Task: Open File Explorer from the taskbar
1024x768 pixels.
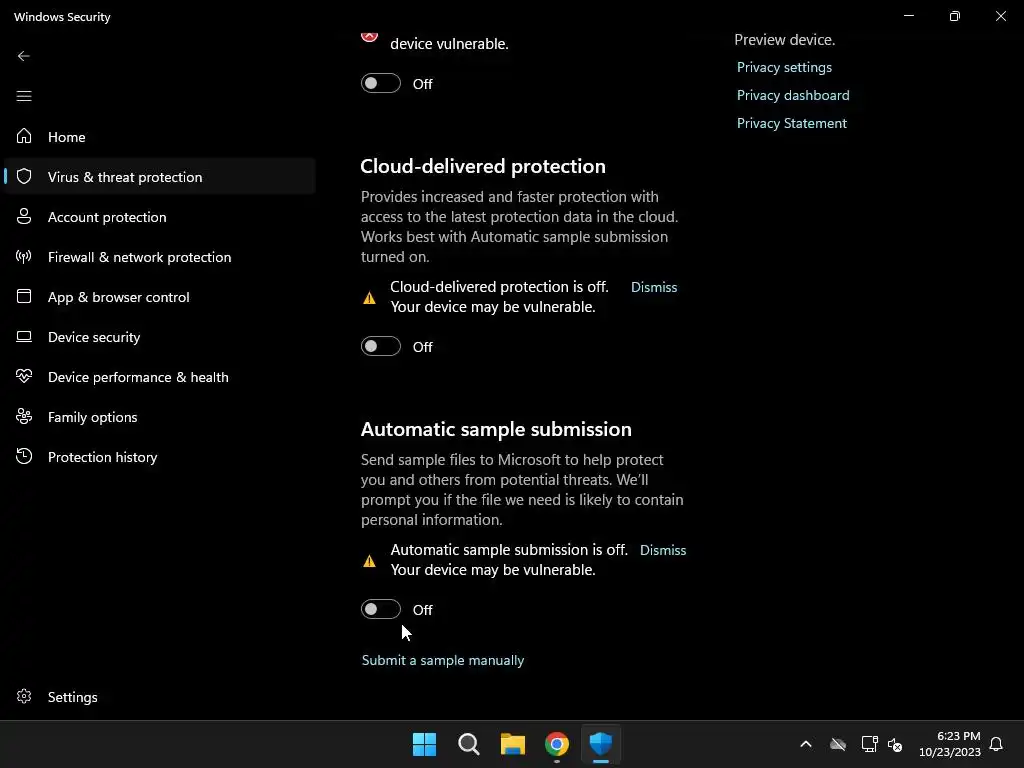Action: pyautogui.click(x=513, y=744)
